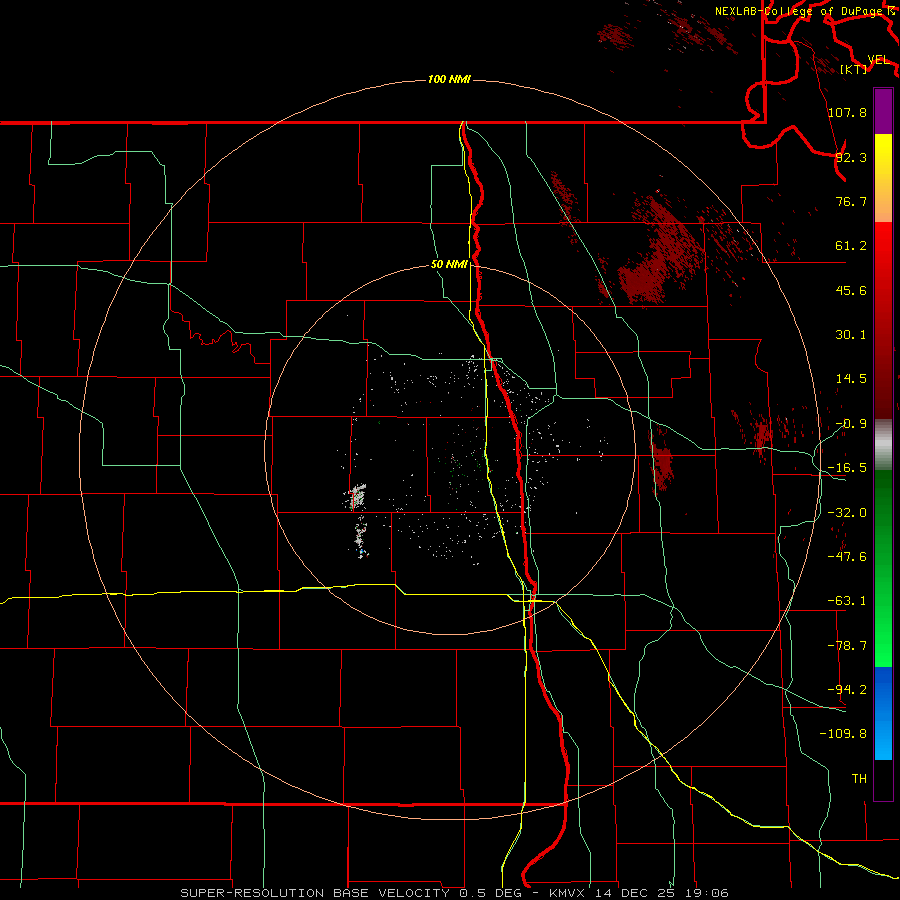This screenshot has height=900, width=900.
Task: Click the TH label on the legend
Action: click(x=859, y=778)
